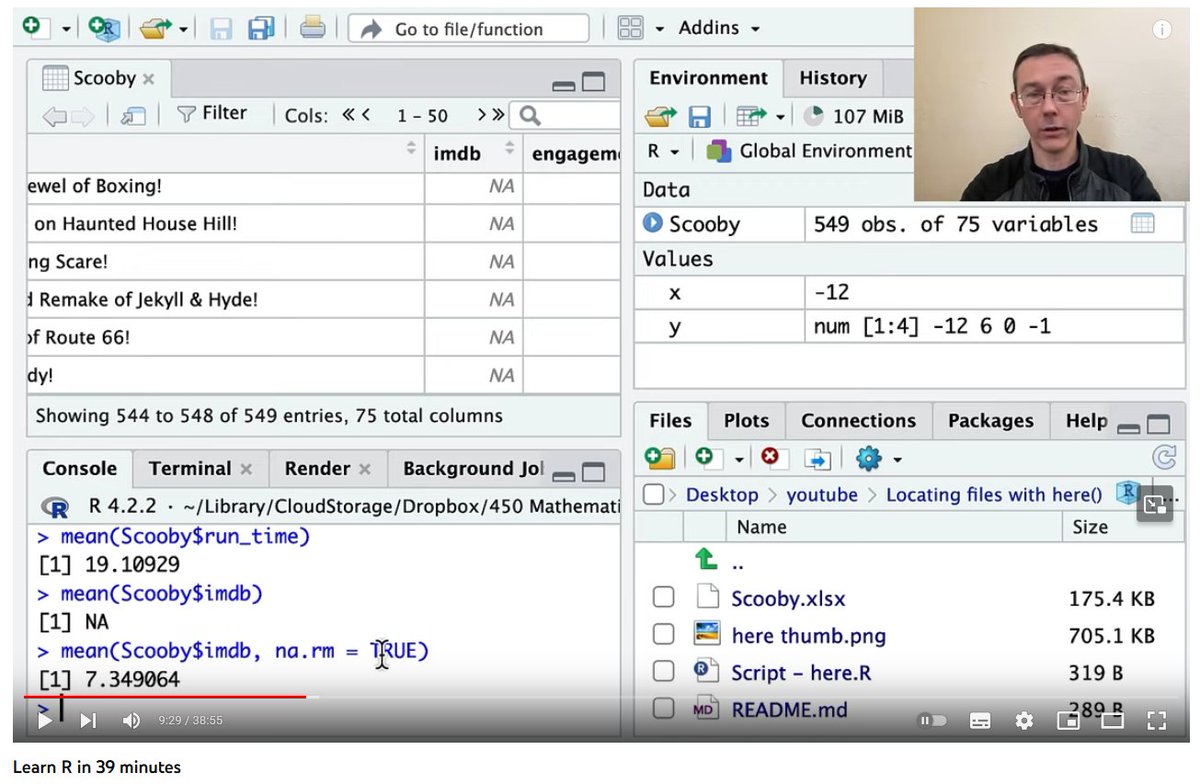This screenshot has height=784, width=1200.
Task: Create a new folder in the Files pane
Action: pos(658,458)
